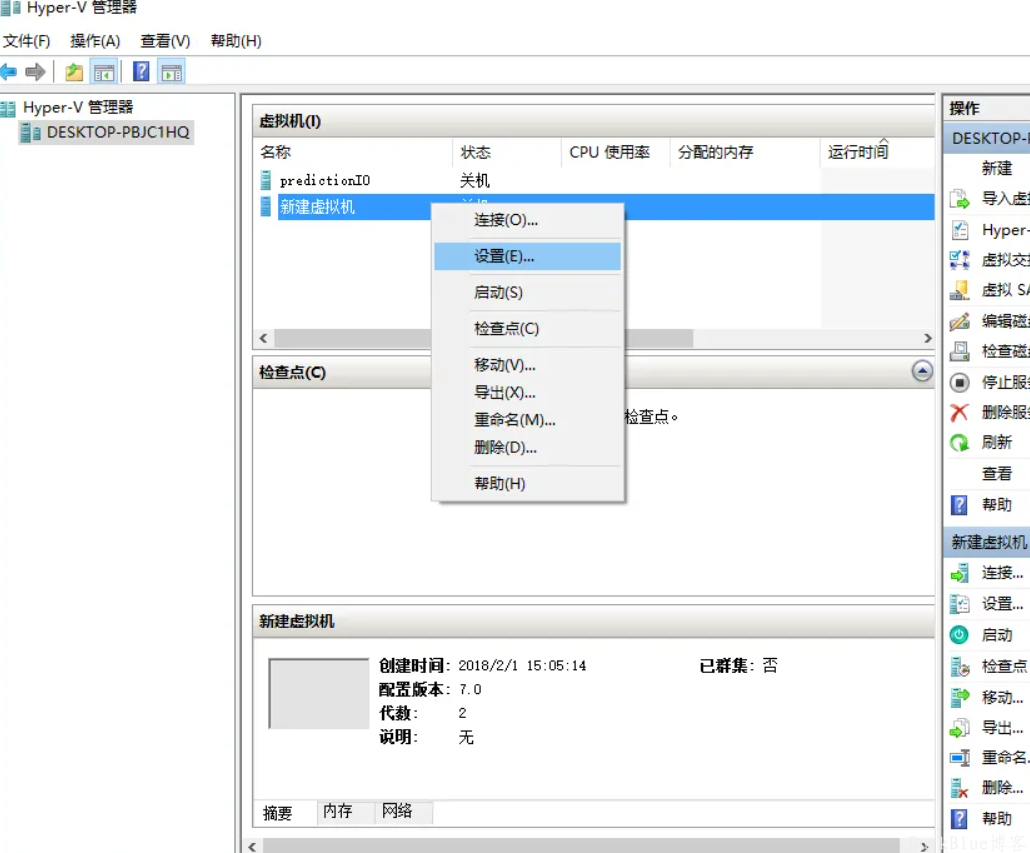This screenshot has height=853, width=1030.
Task: Open the 虚拟 SAN manager icon
Action: point(960,290)
